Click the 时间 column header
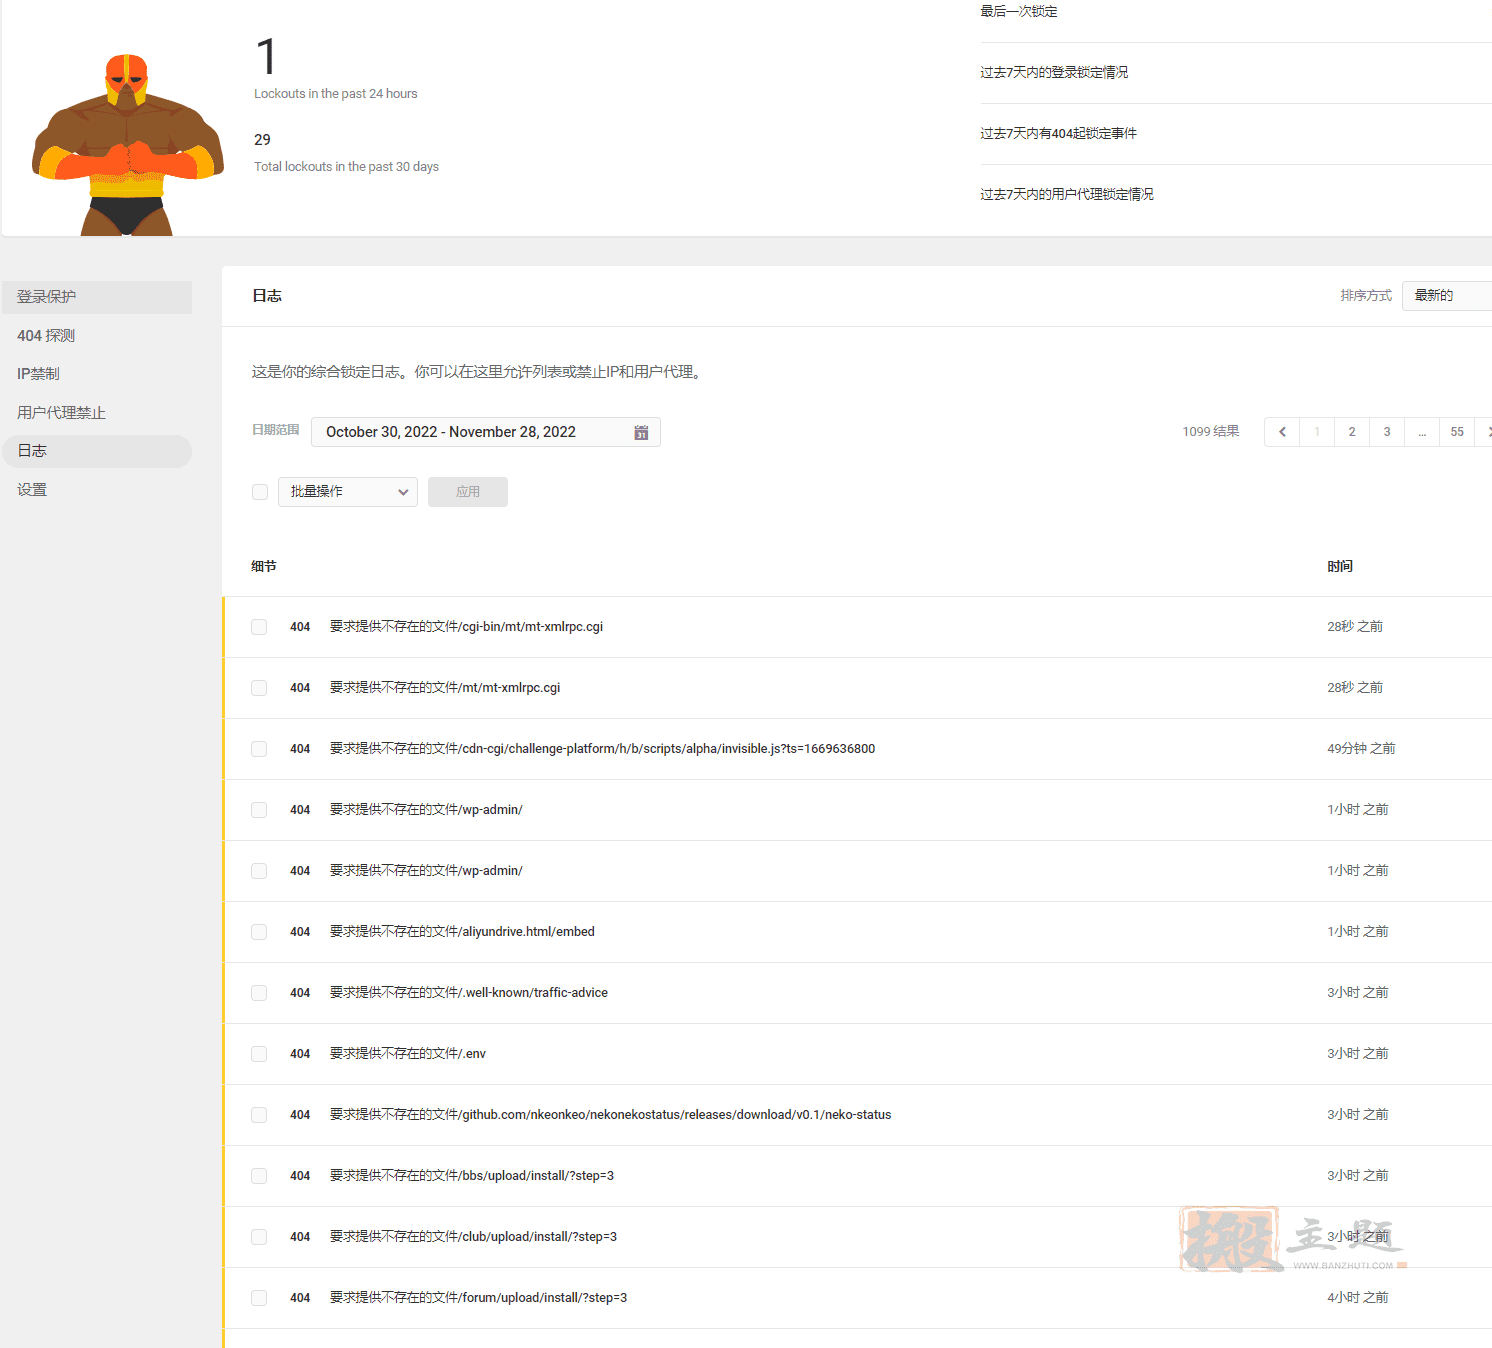 1340,567
